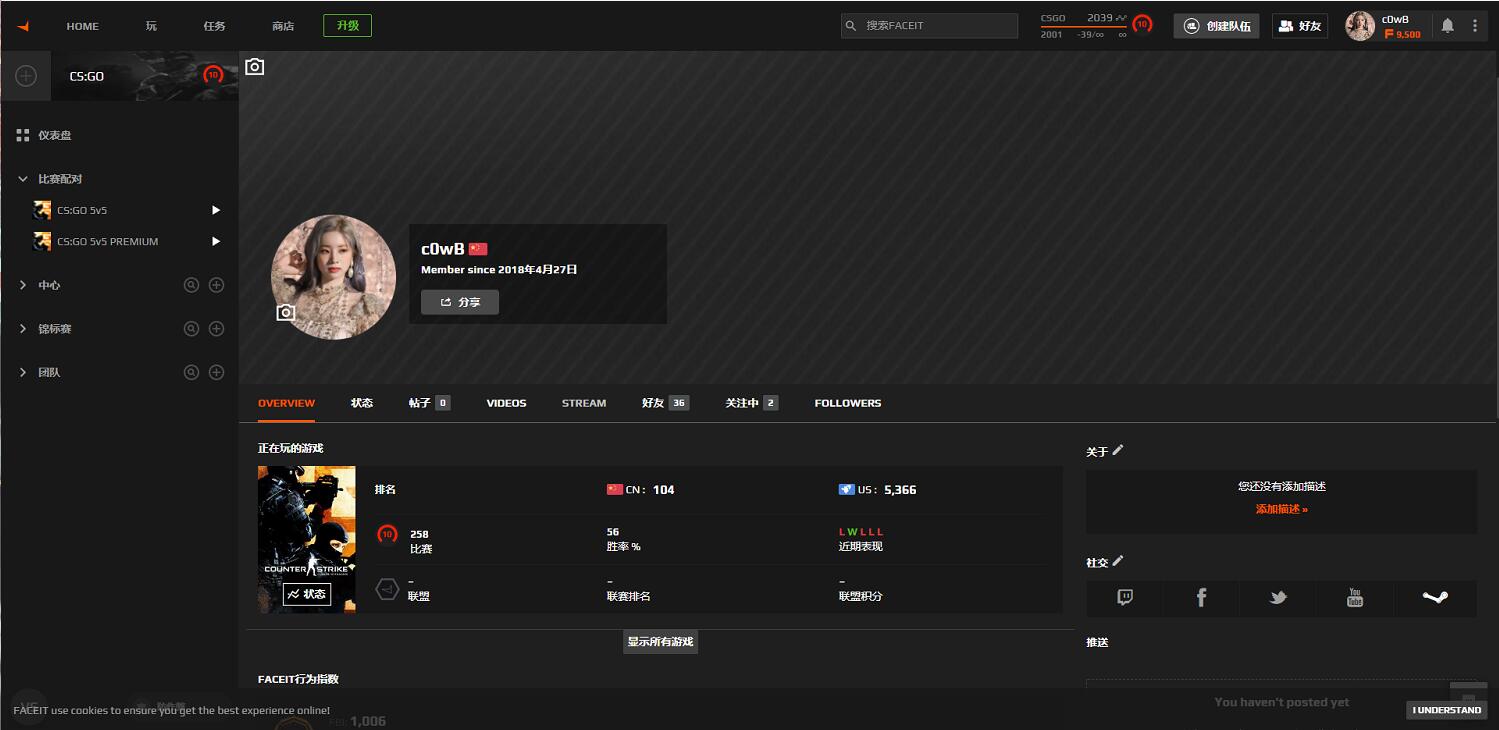Focus the 搜索FACEIT search field
The height and width of the screenshot is (730, 1499).
(929, 26)
